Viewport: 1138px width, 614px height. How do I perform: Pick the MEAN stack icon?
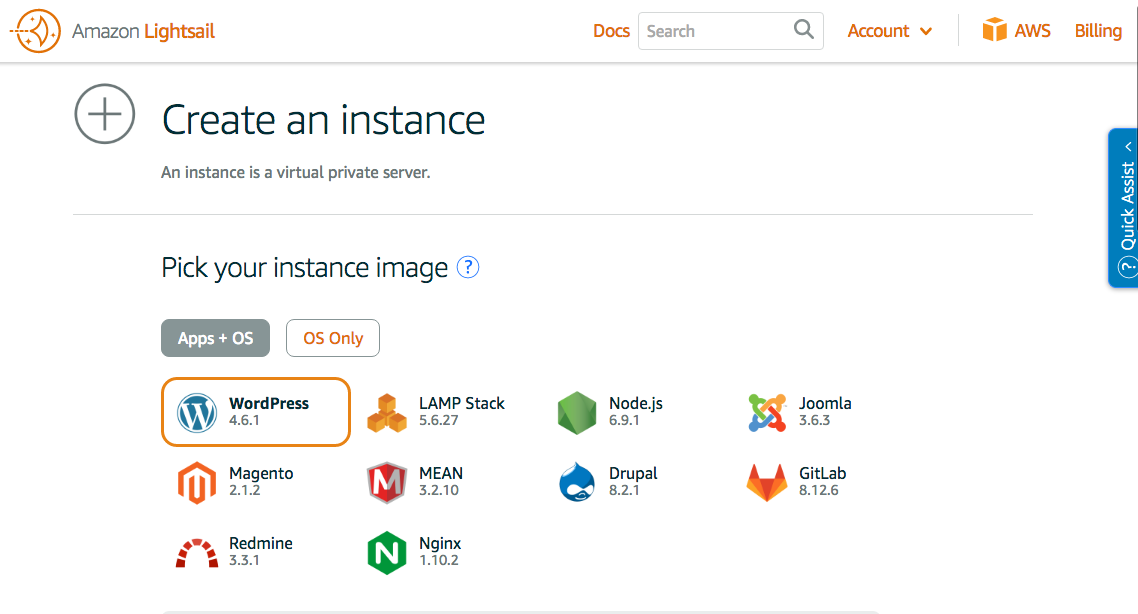click(387, 483)
